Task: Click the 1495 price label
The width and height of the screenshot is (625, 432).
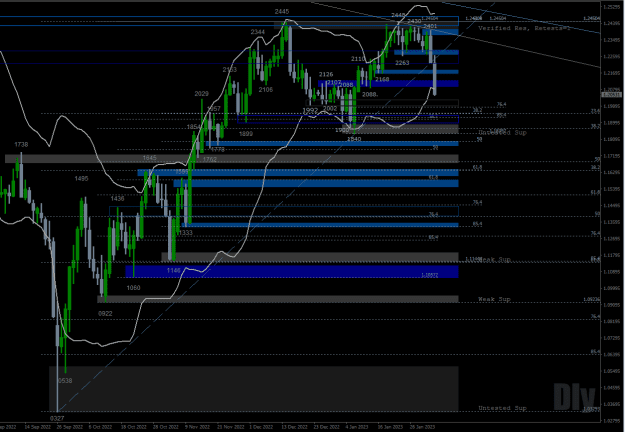Action: pyautogui.click(x=81, y=179)
